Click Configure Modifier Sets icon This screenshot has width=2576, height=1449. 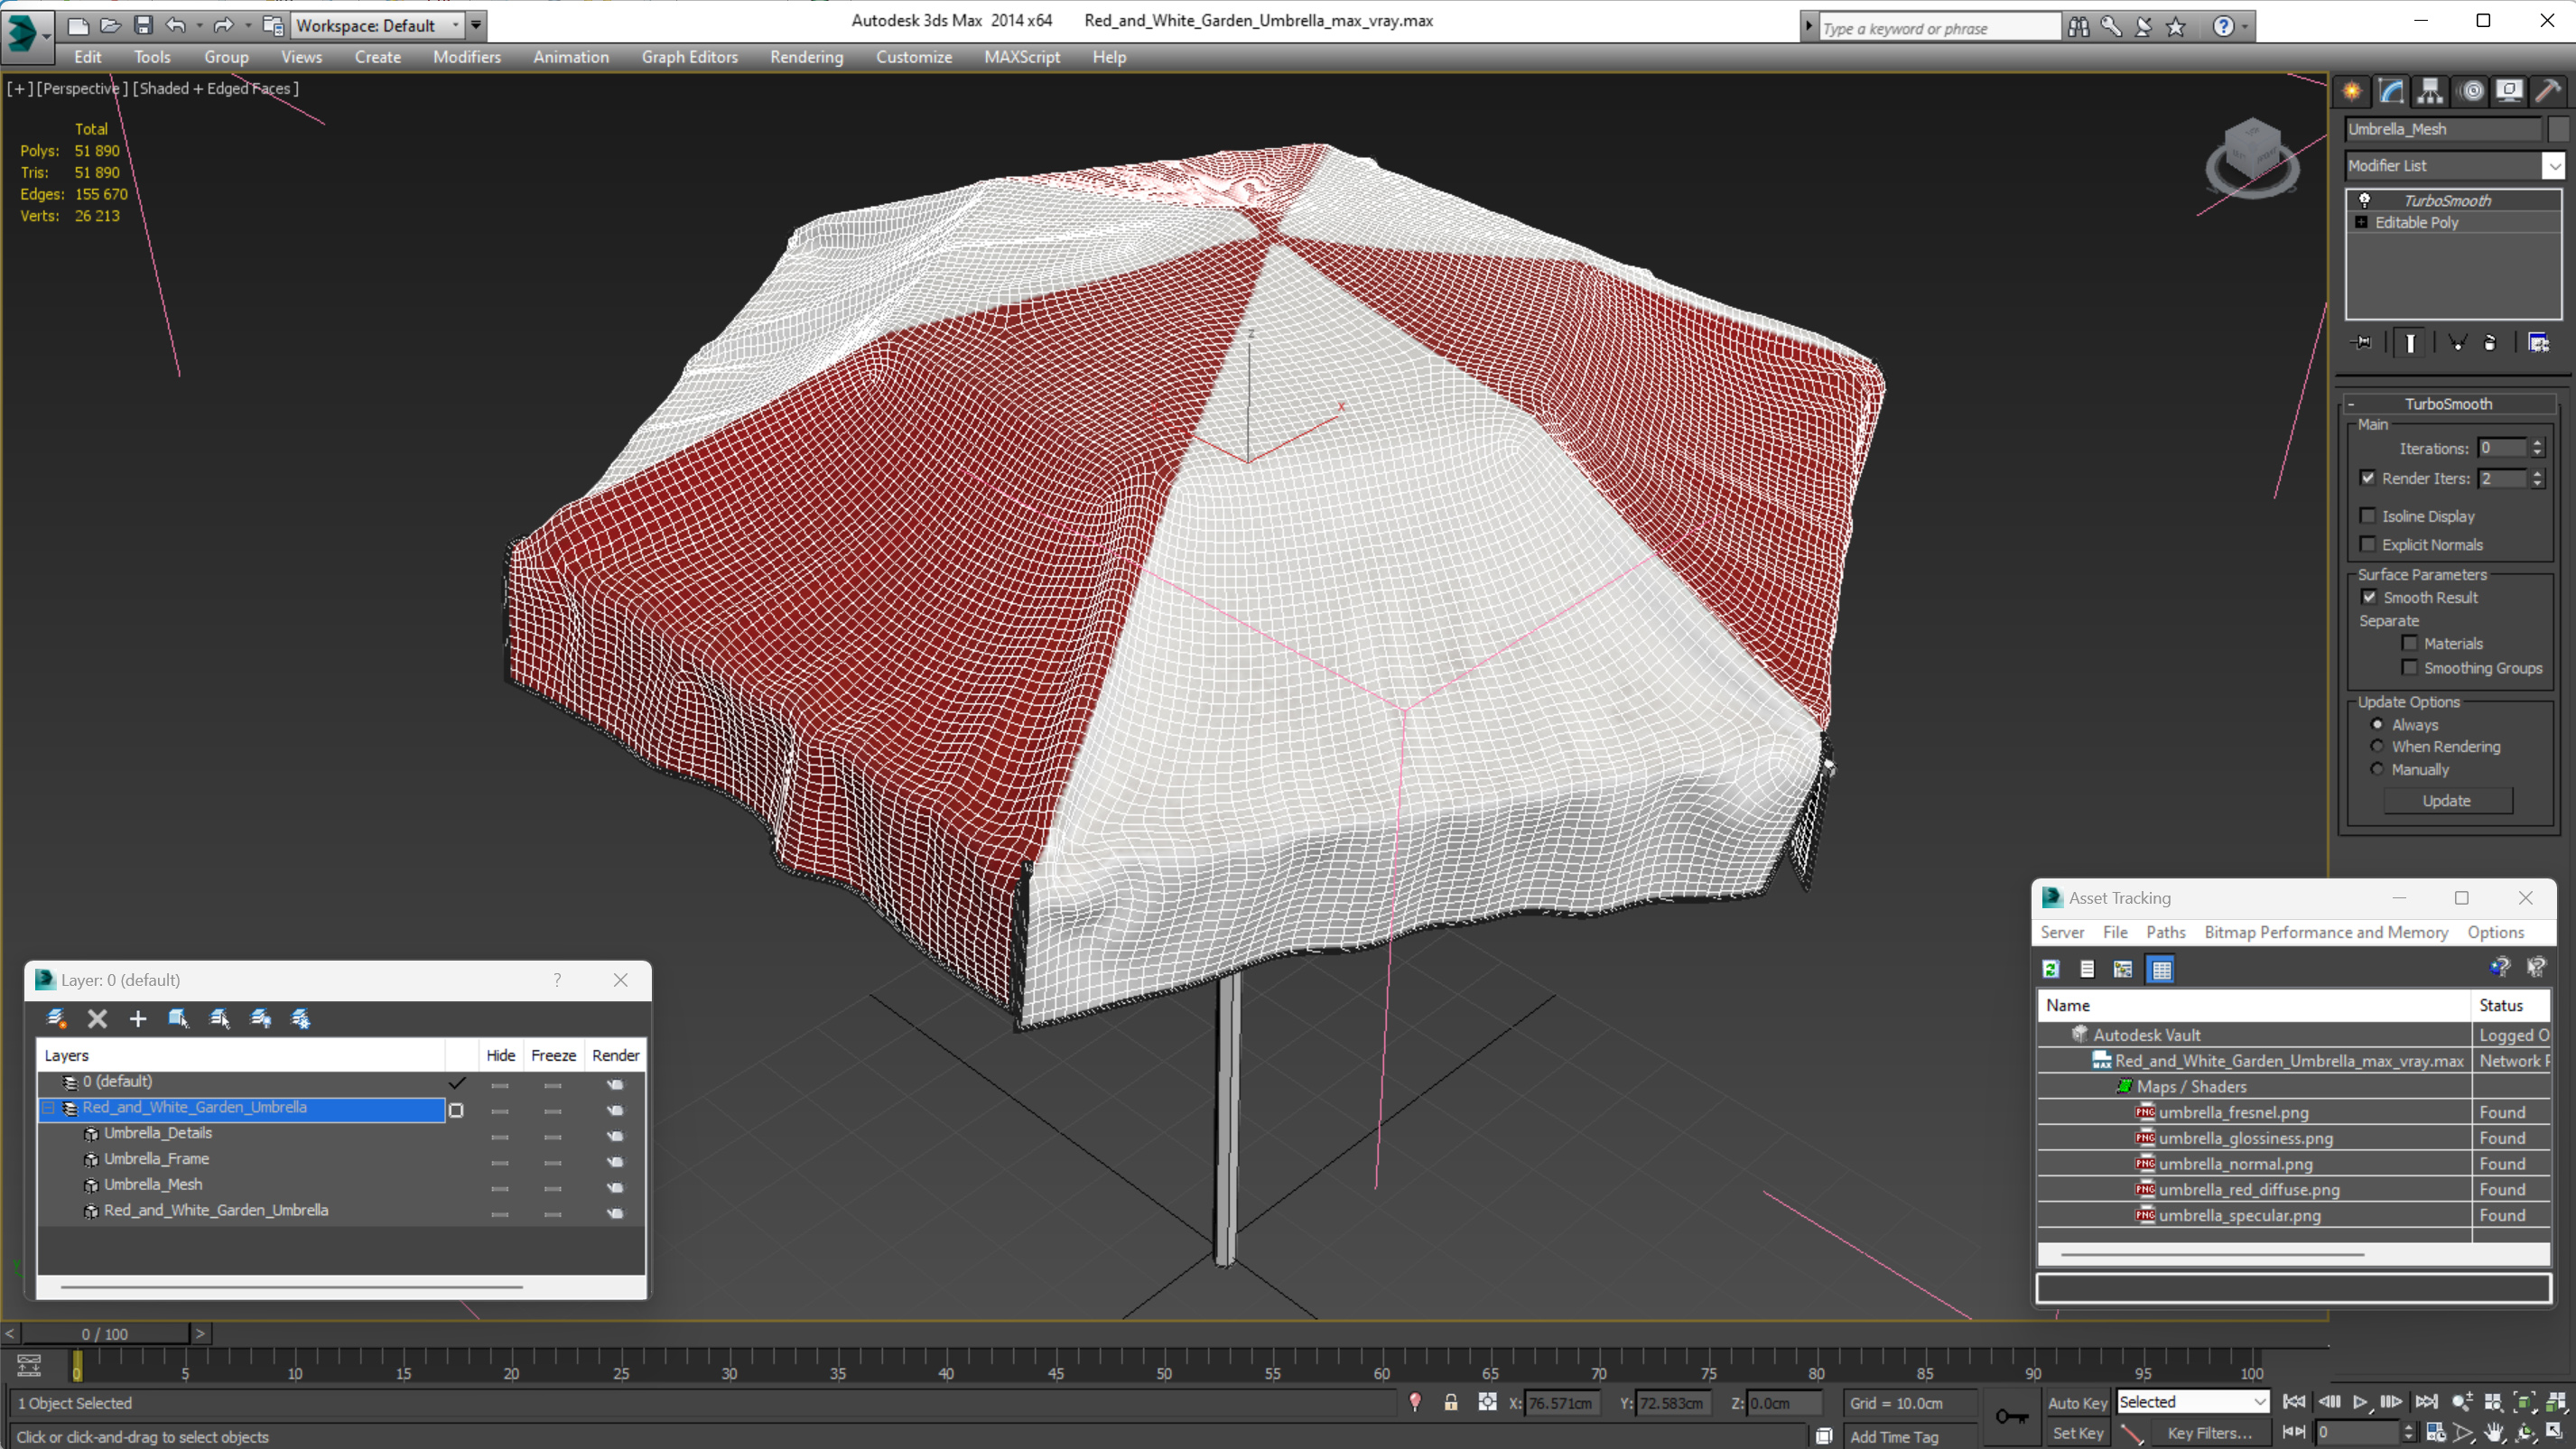coord(2538,342)
